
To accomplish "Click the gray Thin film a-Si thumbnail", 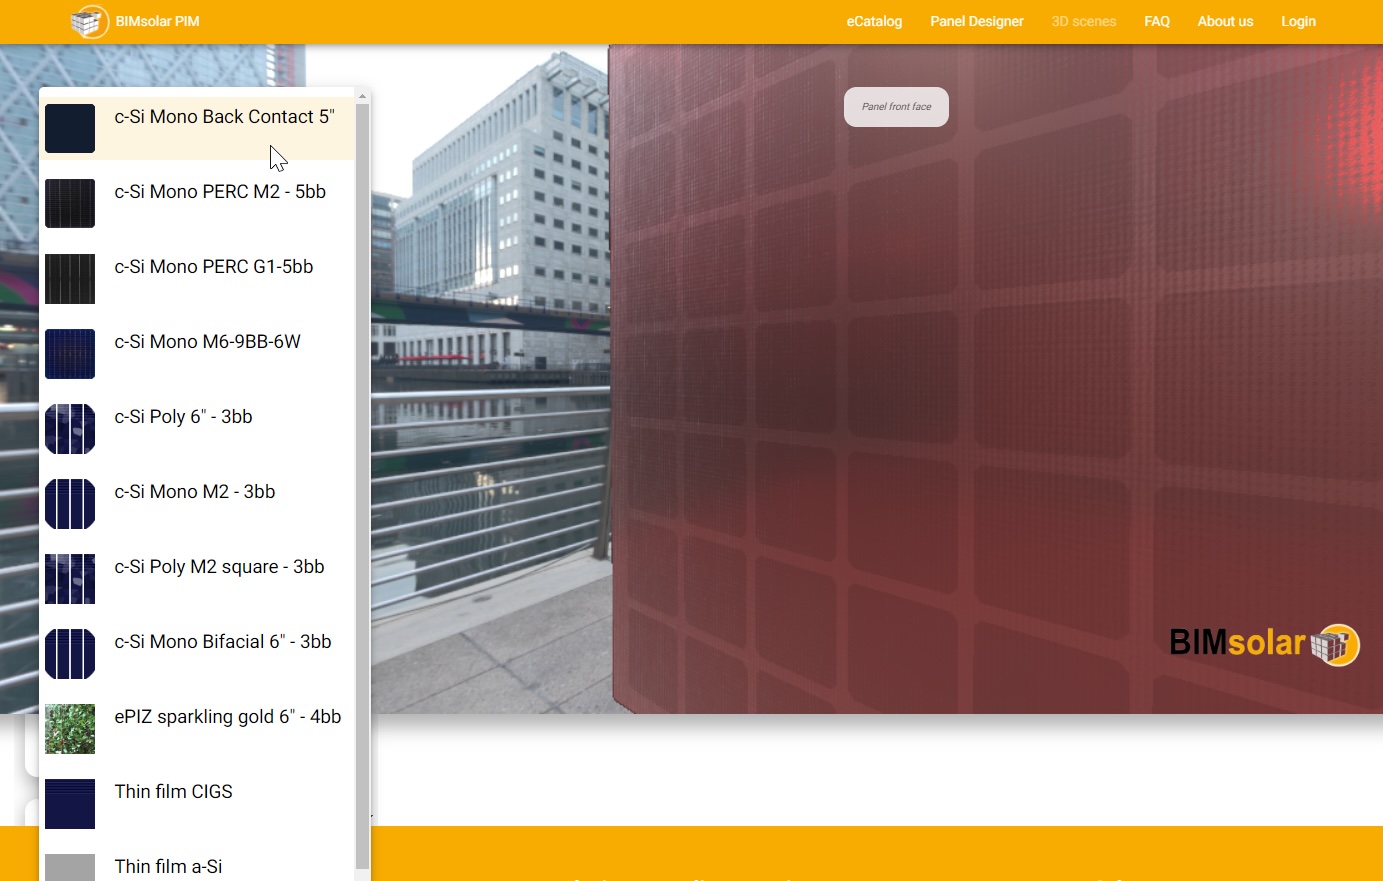I will (70, 866).
